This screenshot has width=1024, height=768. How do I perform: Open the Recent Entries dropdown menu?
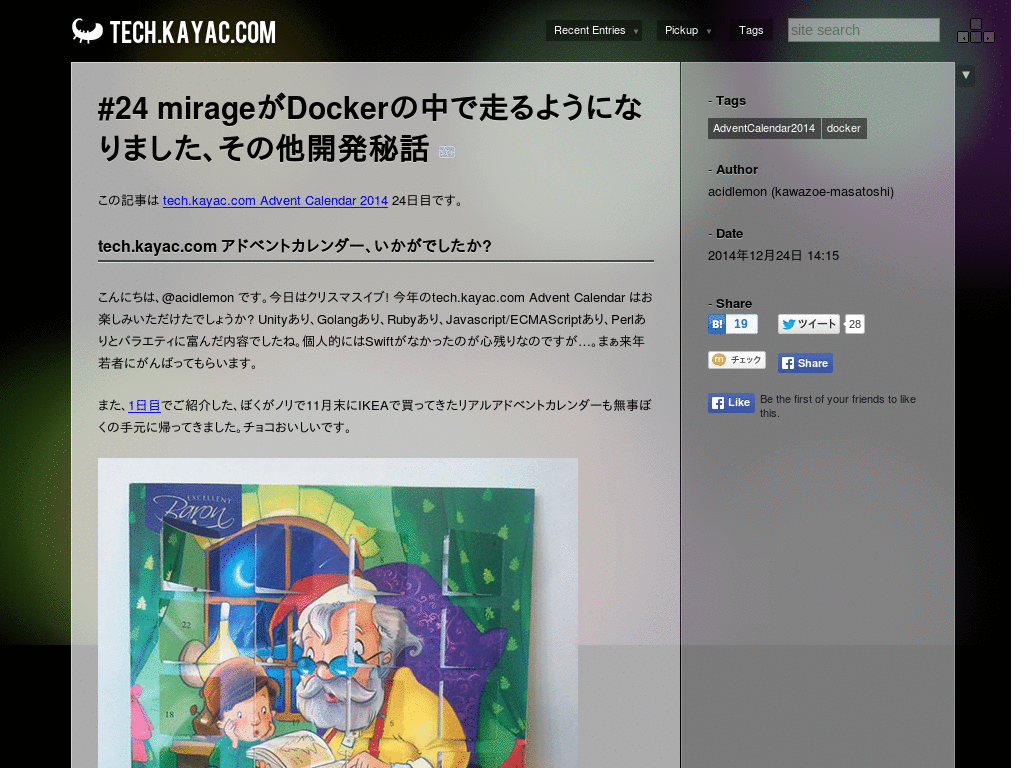594,30
